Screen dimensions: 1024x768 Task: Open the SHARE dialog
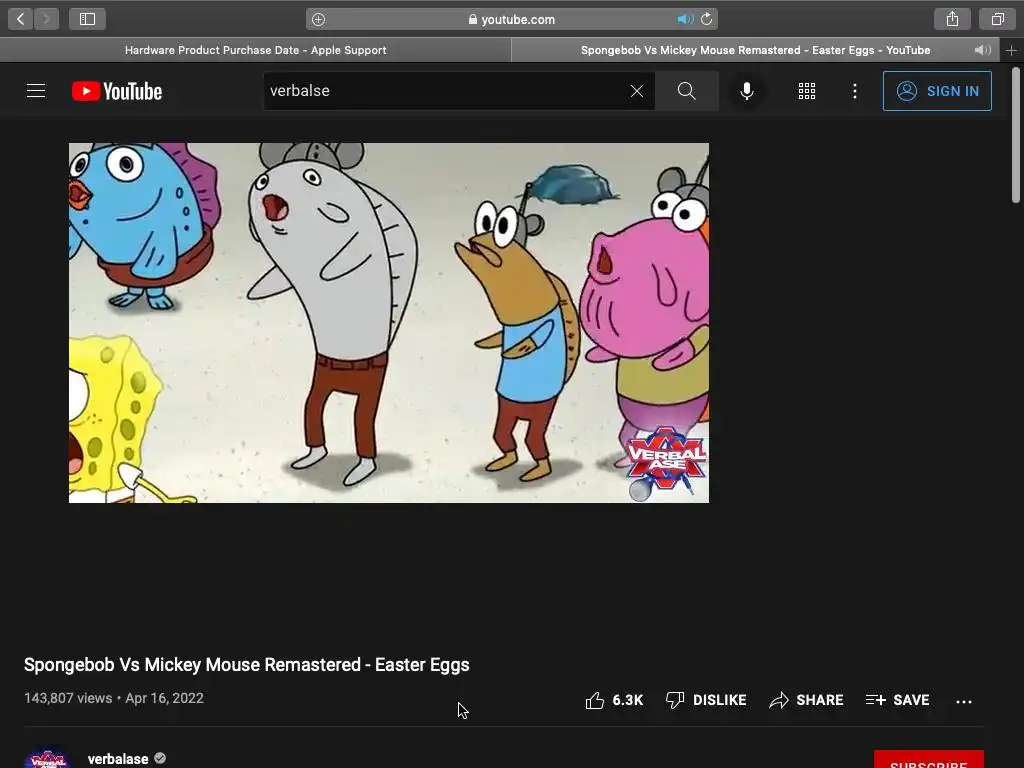coord(806,700)
